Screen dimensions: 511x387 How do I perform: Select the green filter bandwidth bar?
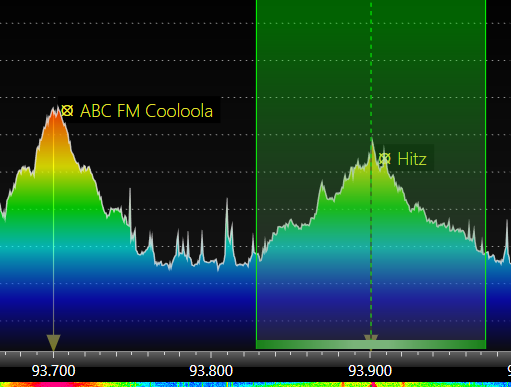pyautogui.click(x=371, y=344)
